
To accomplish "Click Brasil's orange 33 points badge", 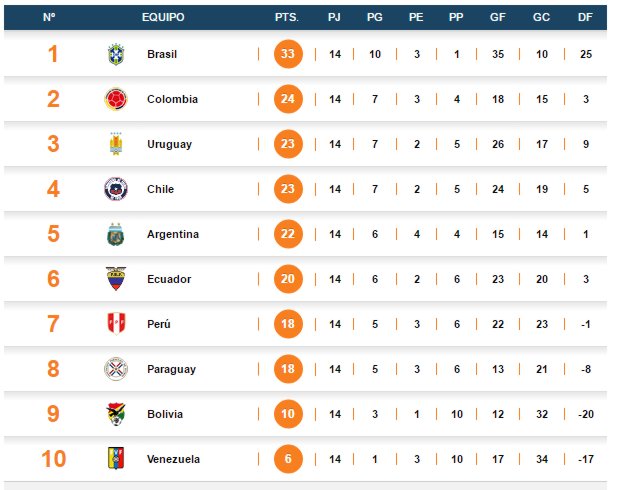I will click(x=288, y=54).
